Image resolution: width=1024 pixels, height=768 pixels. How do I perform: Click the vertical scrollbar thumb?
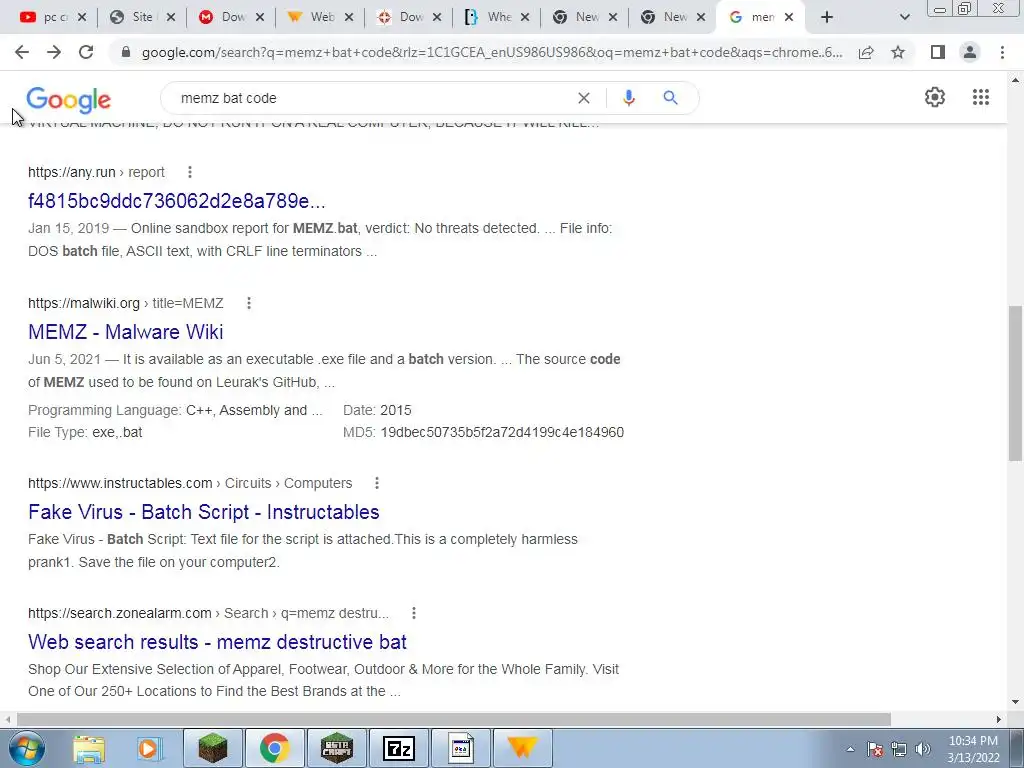1016,383
